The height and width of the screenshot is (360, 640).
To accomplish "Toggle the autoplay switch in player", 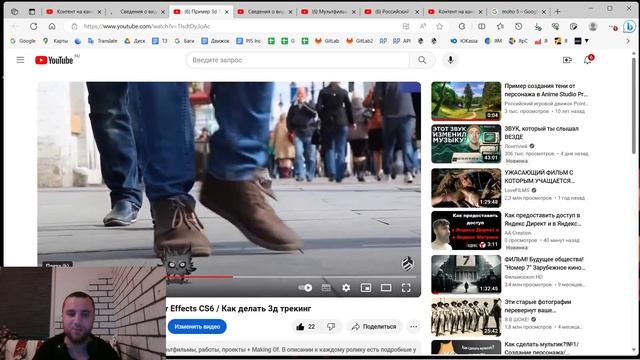I will [x=305, y=288].
